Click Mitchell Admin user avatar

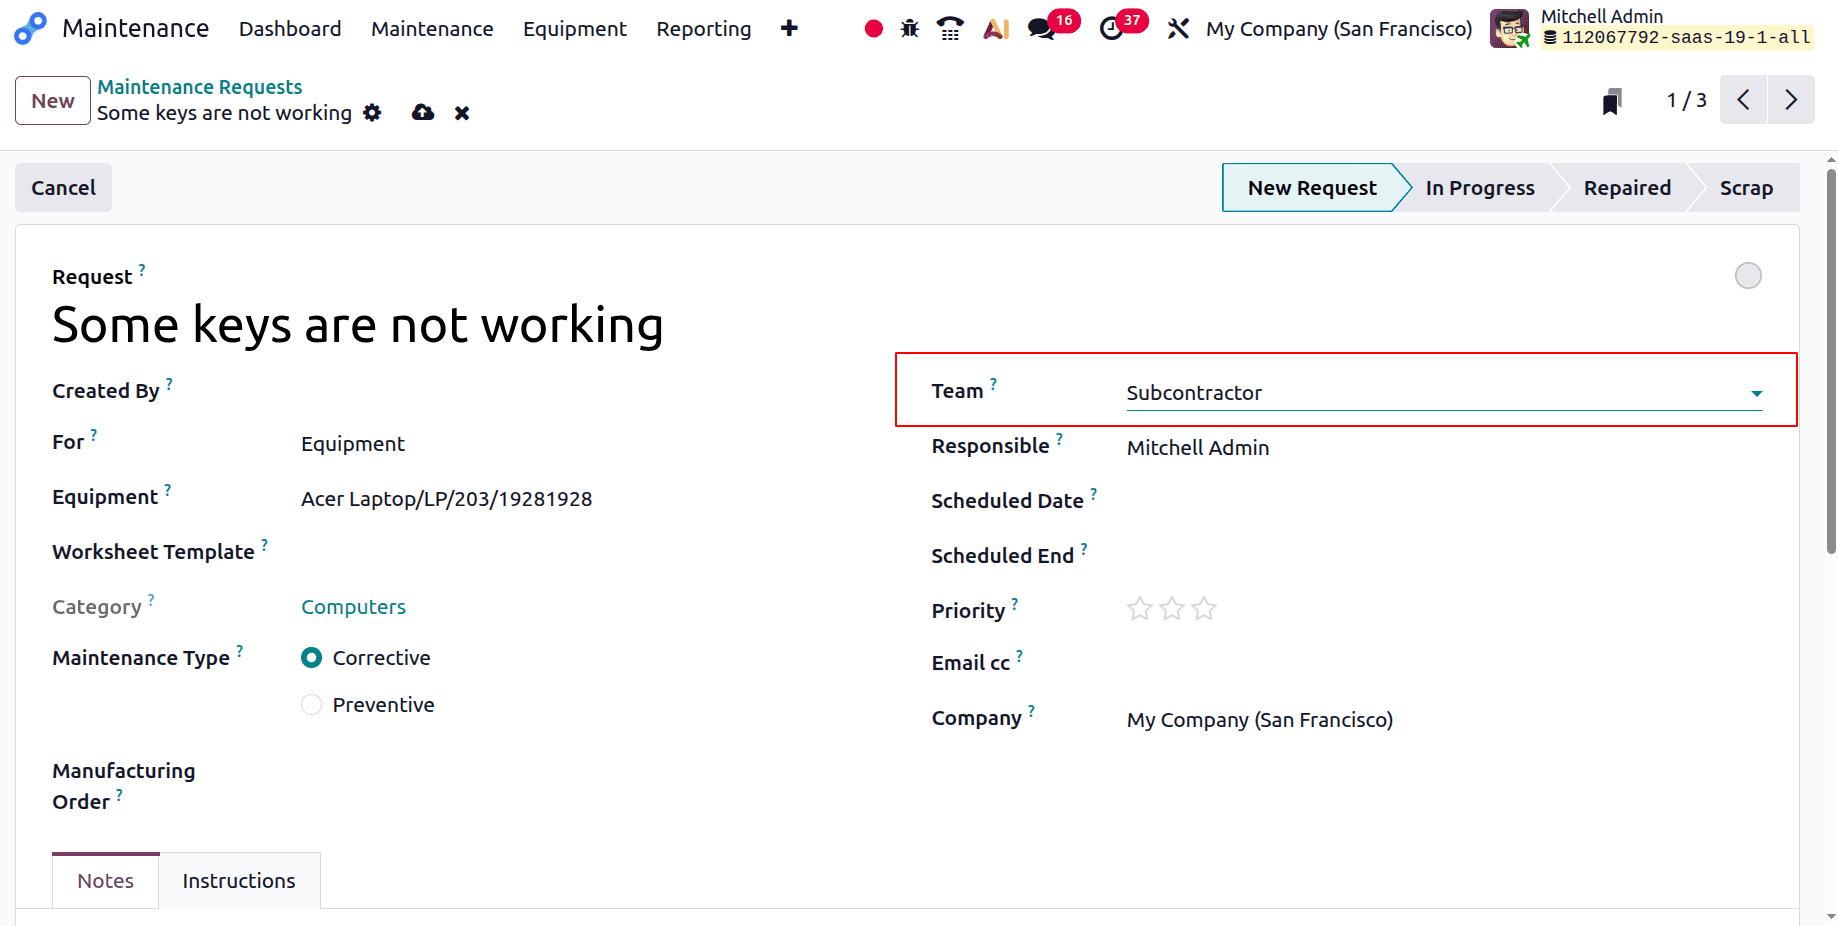(x=1509, y=28)
